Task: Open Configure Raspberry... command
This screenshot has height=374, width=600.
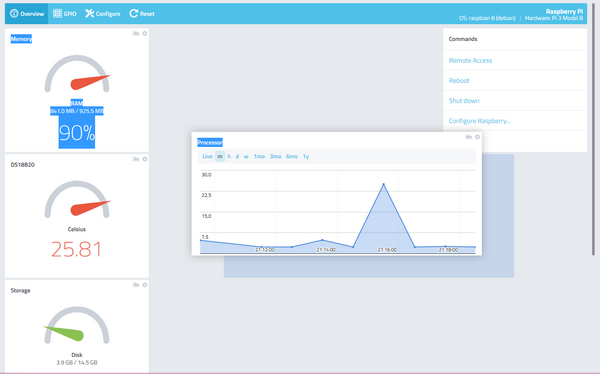Action: [x=479, y=121]
